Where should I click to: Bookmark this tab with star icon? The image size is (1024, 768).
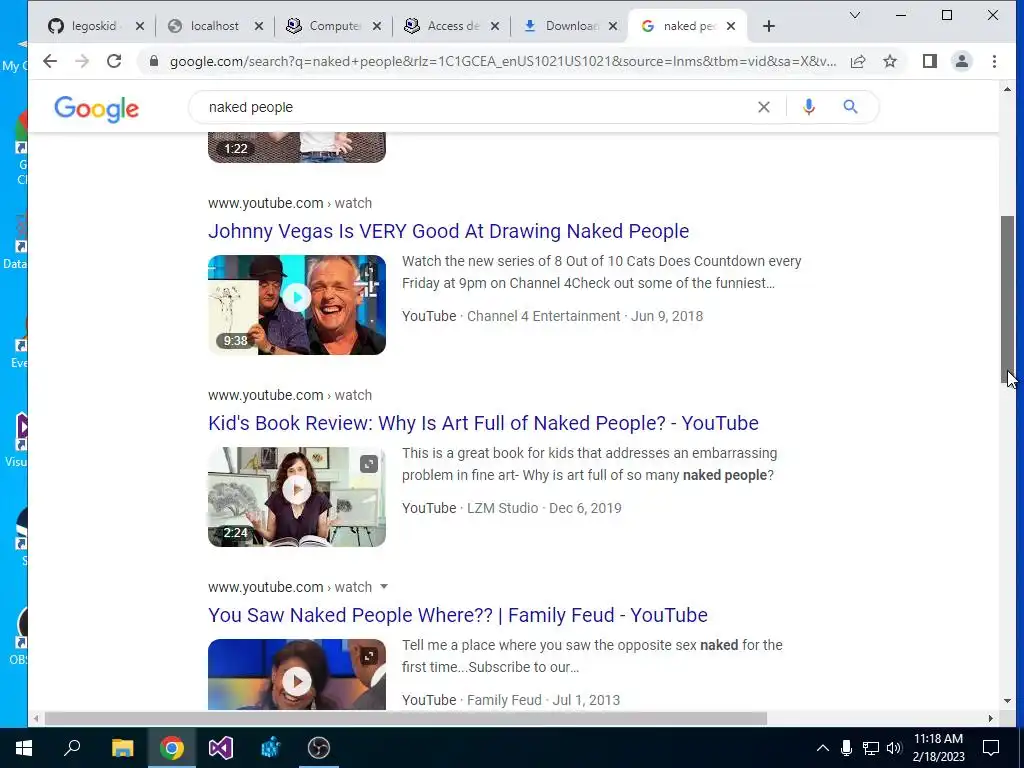889,61
